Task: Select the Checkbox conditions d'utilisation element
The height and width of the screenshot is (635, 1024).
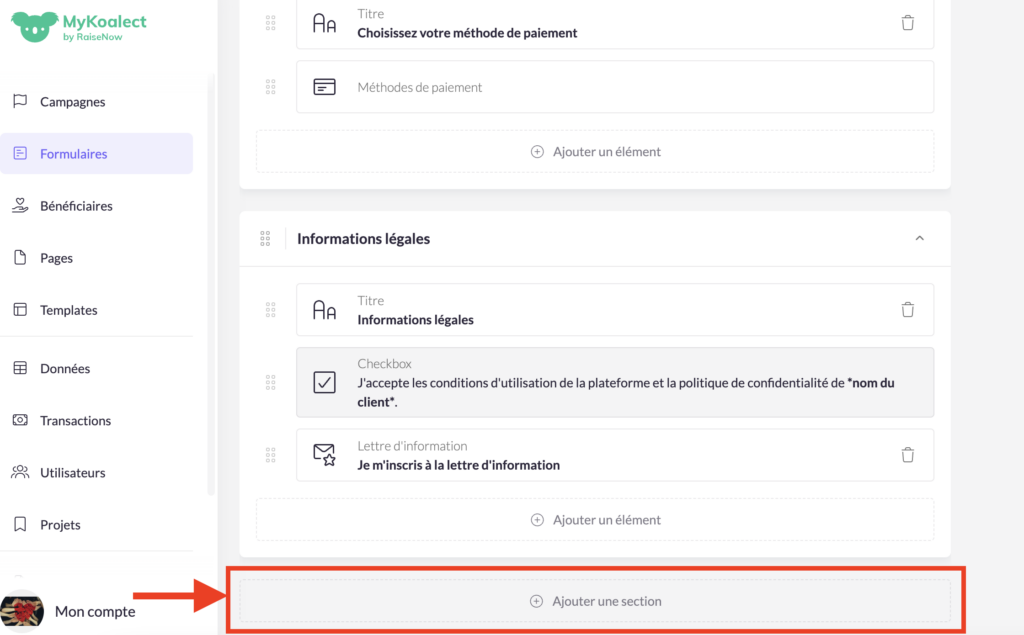Action: click(x=614, y=382)
